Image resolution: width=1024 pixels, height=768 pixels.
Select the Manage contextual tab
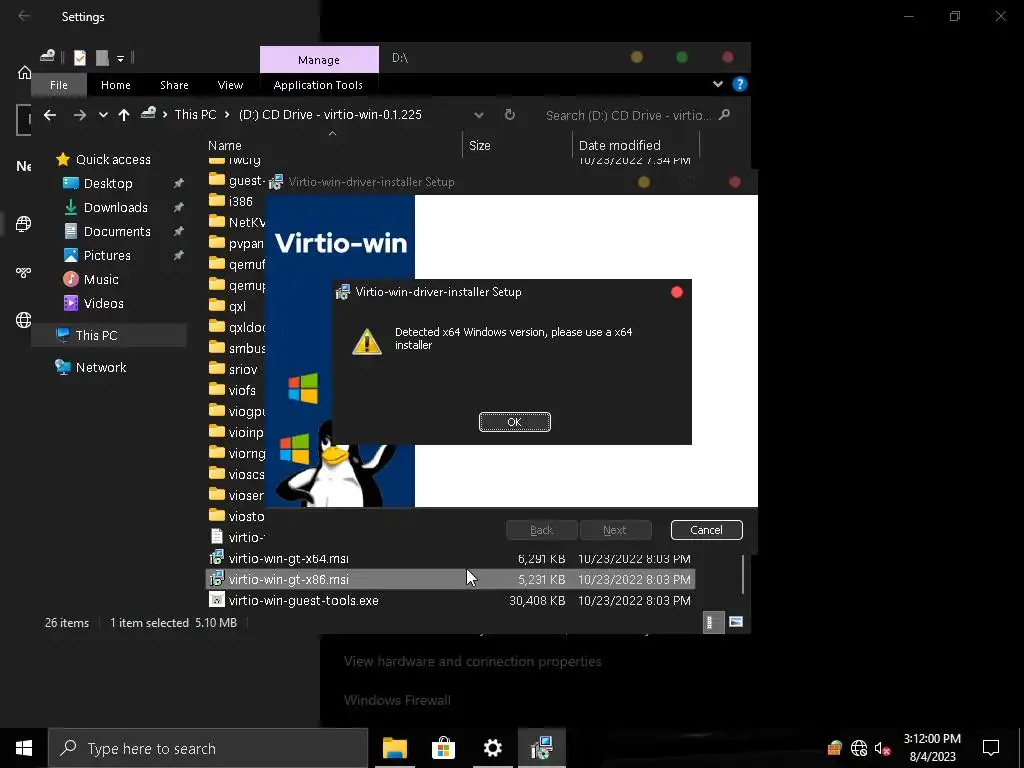pos(319,59)
